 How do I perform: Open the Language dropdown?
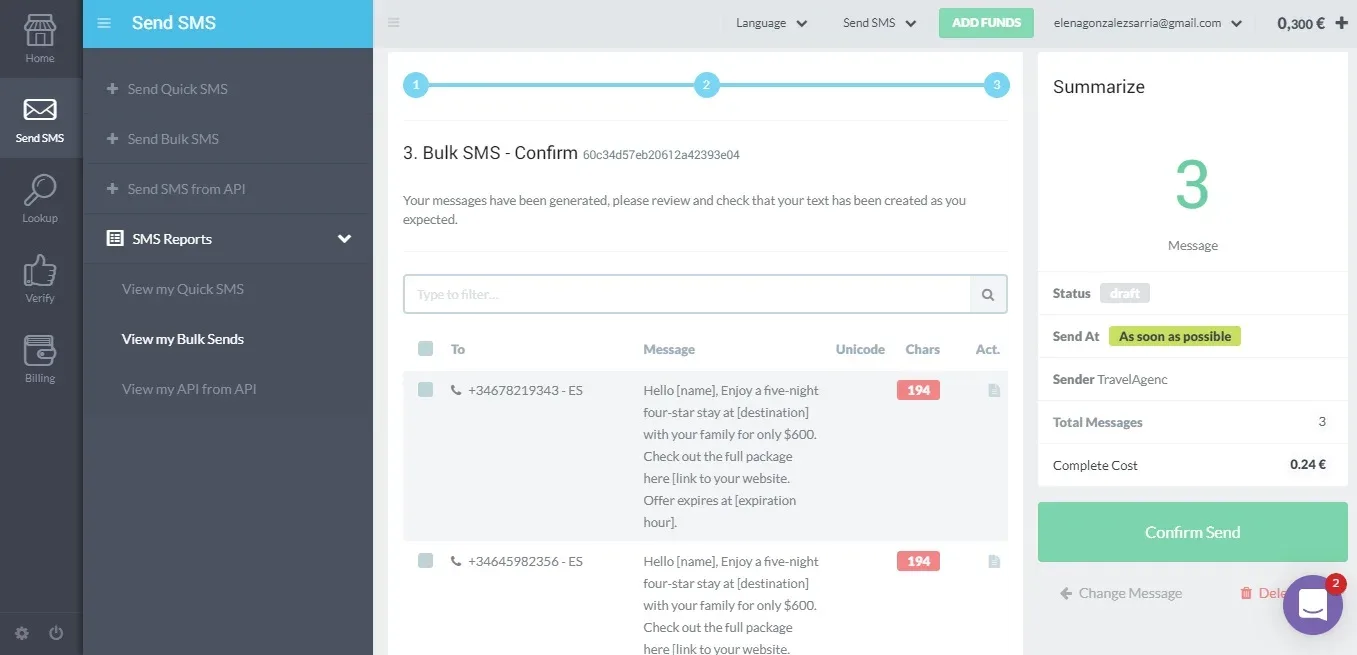pyautogui.click(x=771, y=23)
